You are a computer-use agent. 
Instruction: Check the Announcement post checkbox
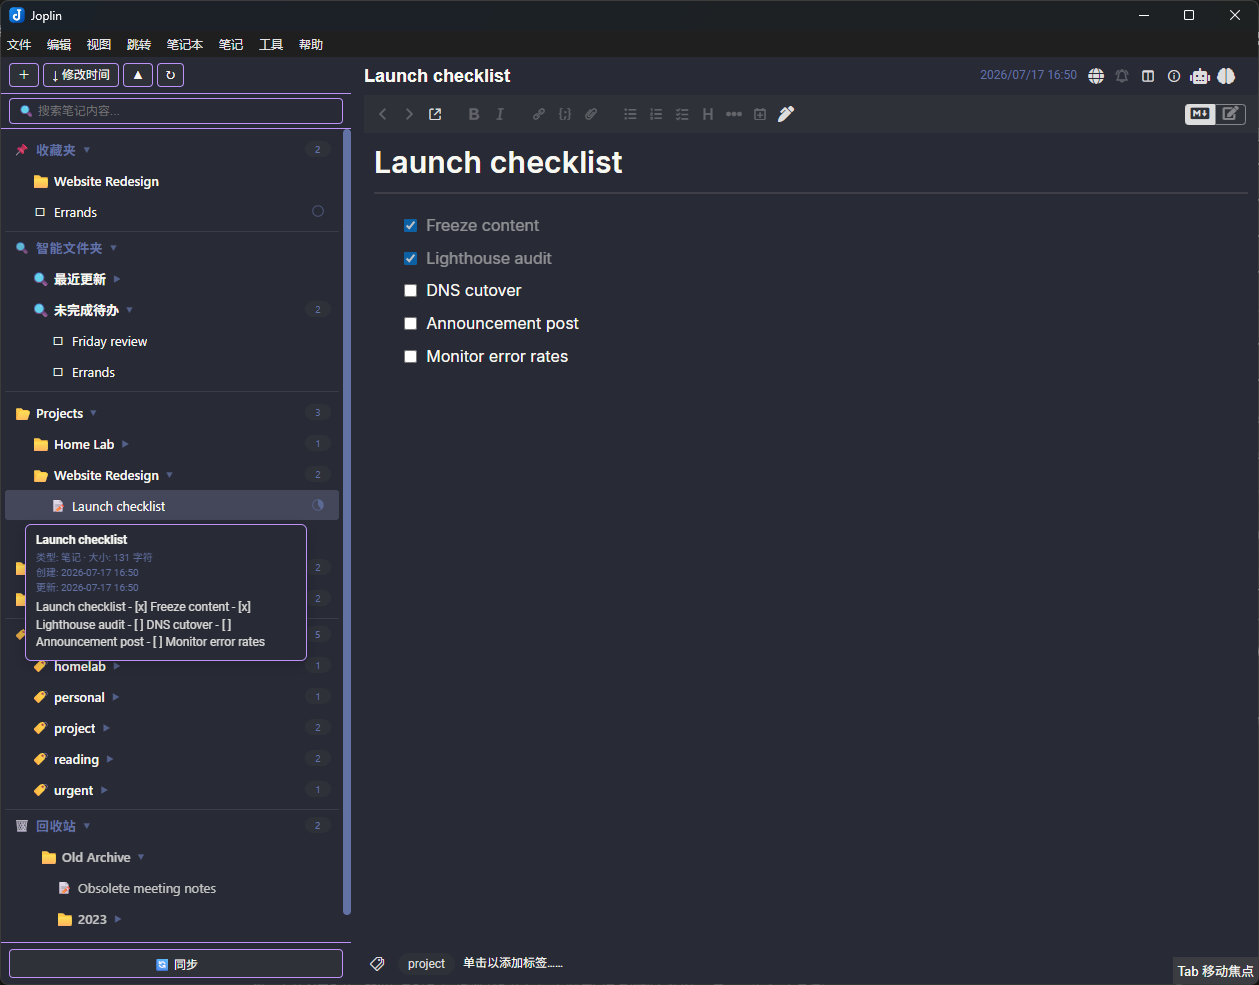point(410,324)
